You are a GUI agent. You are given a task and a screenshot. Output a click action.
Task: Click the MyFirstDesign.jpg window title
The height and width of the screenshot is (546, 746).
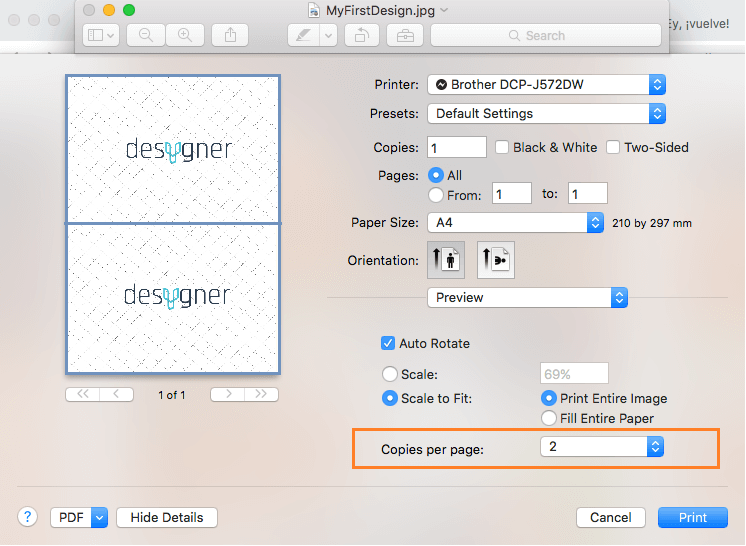tap(380, 10)
